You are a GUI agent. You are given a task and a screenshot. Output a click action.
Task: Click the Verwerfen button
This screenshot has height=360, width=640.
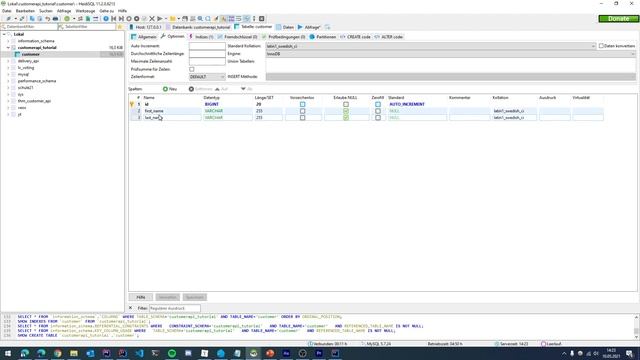[x=167, y=297]
